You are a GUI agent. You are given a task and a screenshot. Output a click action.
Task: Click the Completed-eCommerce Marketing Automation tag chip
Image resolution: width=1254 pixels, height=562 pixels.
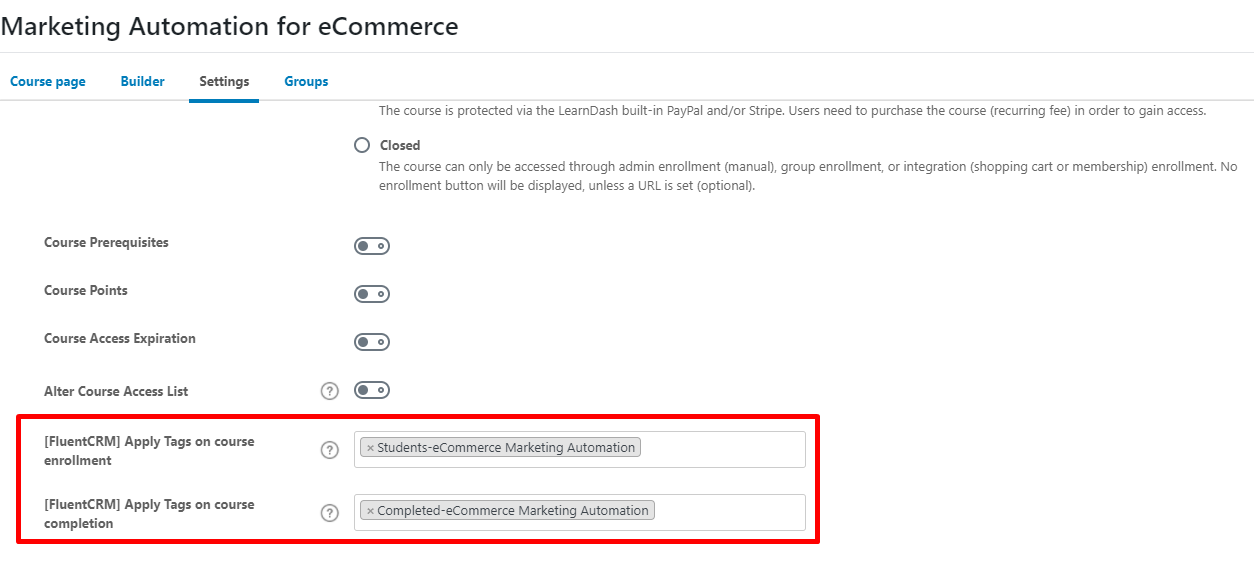pos(513,511)
